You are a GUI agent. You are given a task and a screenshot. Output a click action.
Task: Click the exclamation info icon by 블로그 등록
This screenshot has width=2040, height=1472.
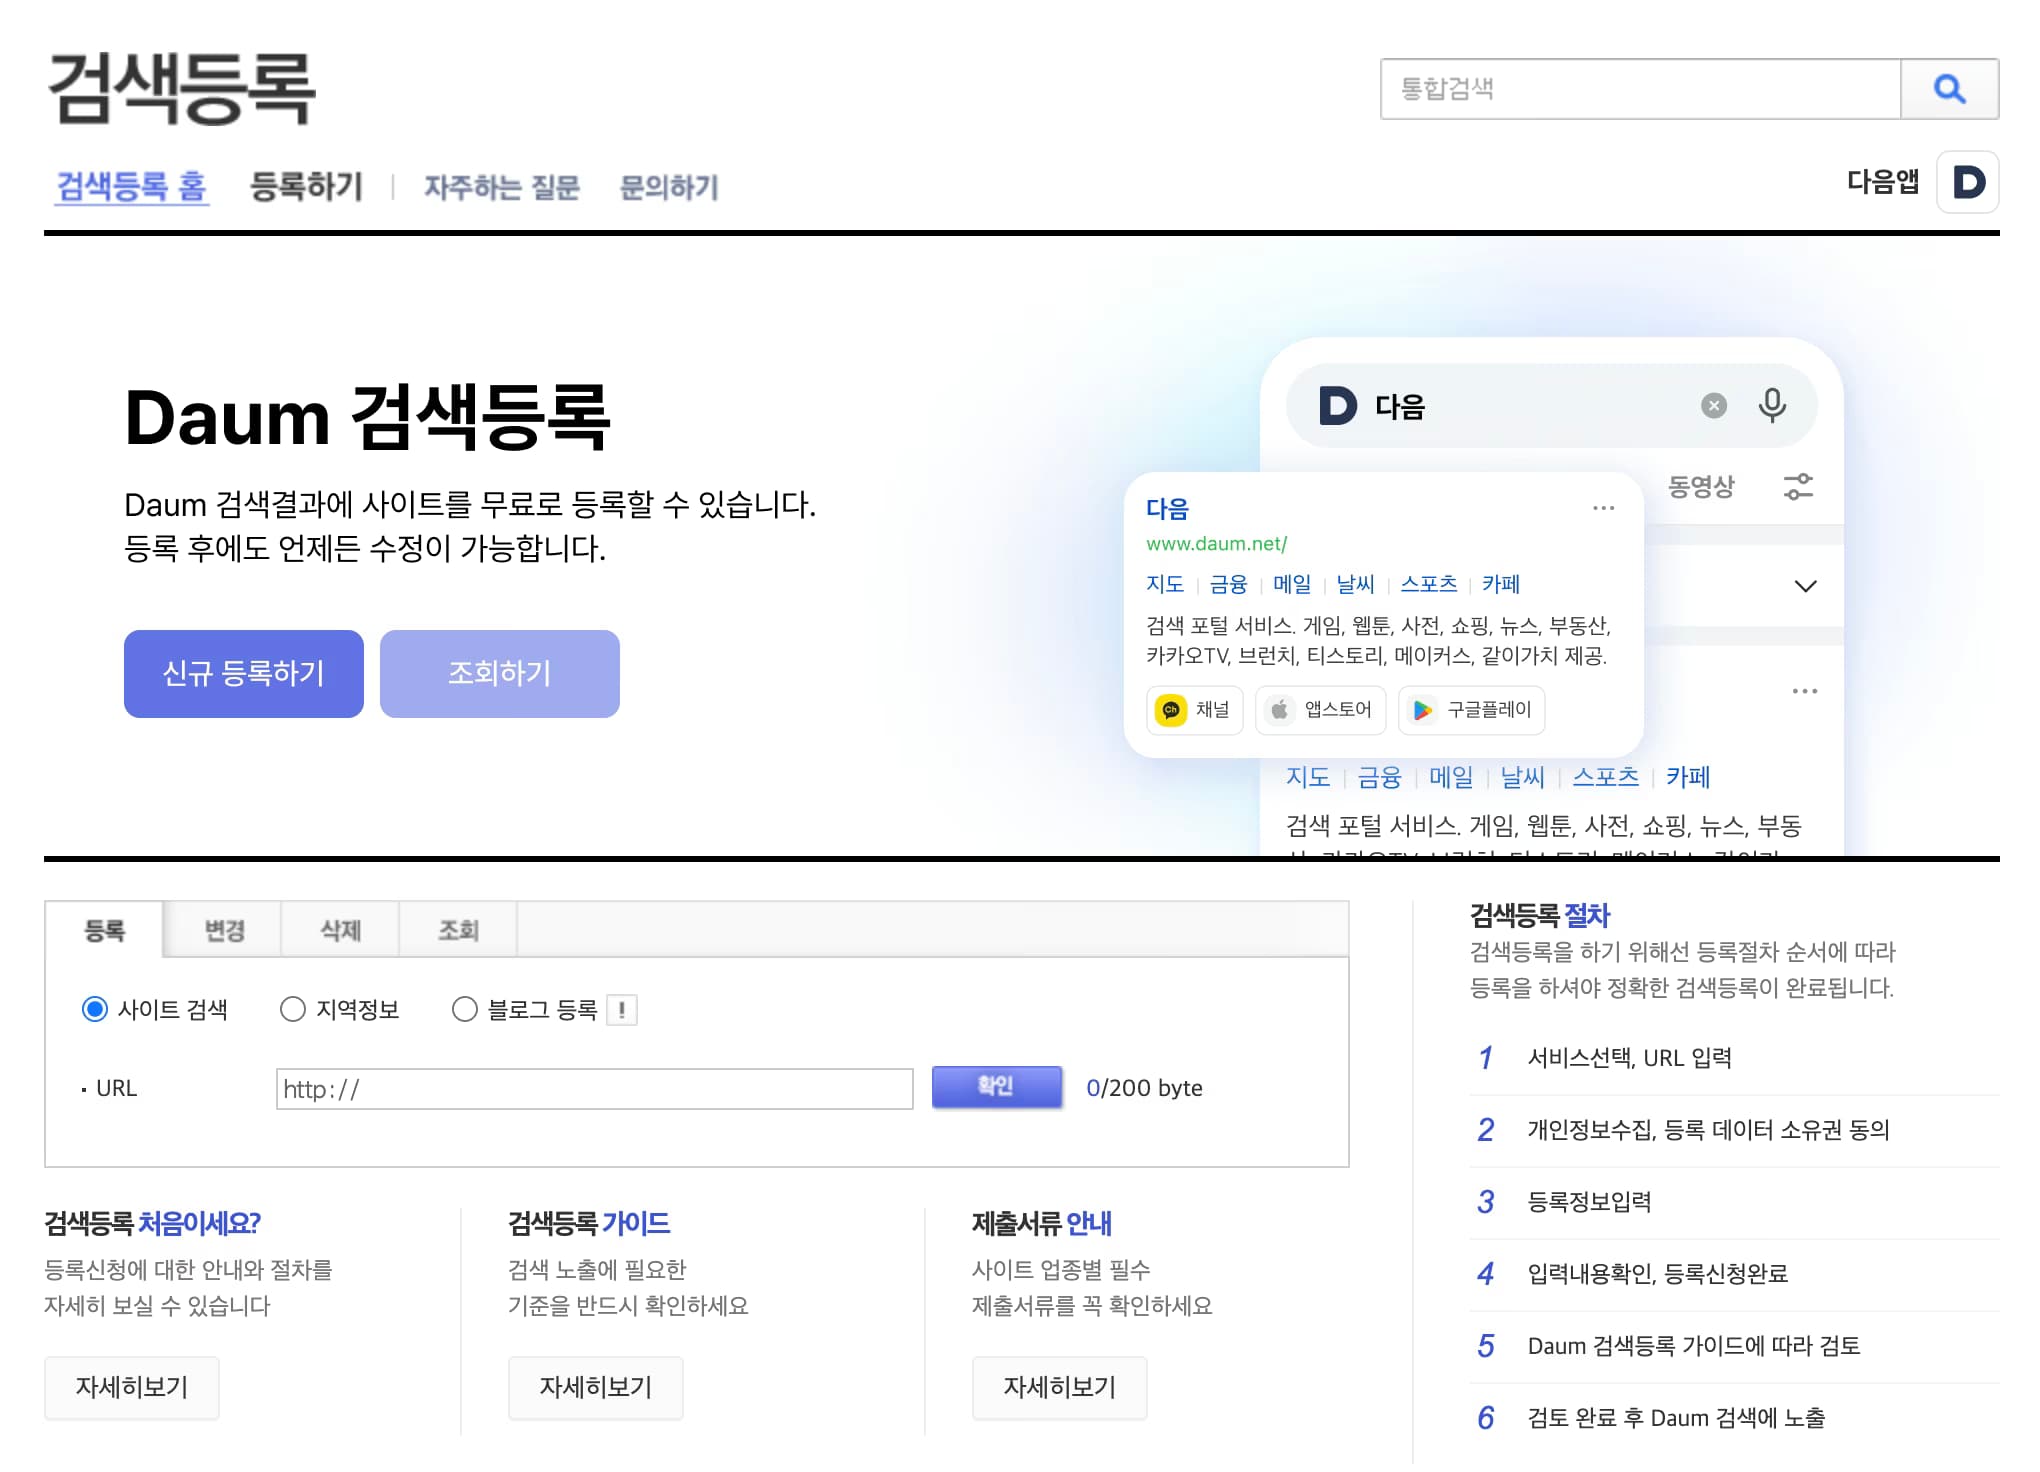[x=622, y=1010]
